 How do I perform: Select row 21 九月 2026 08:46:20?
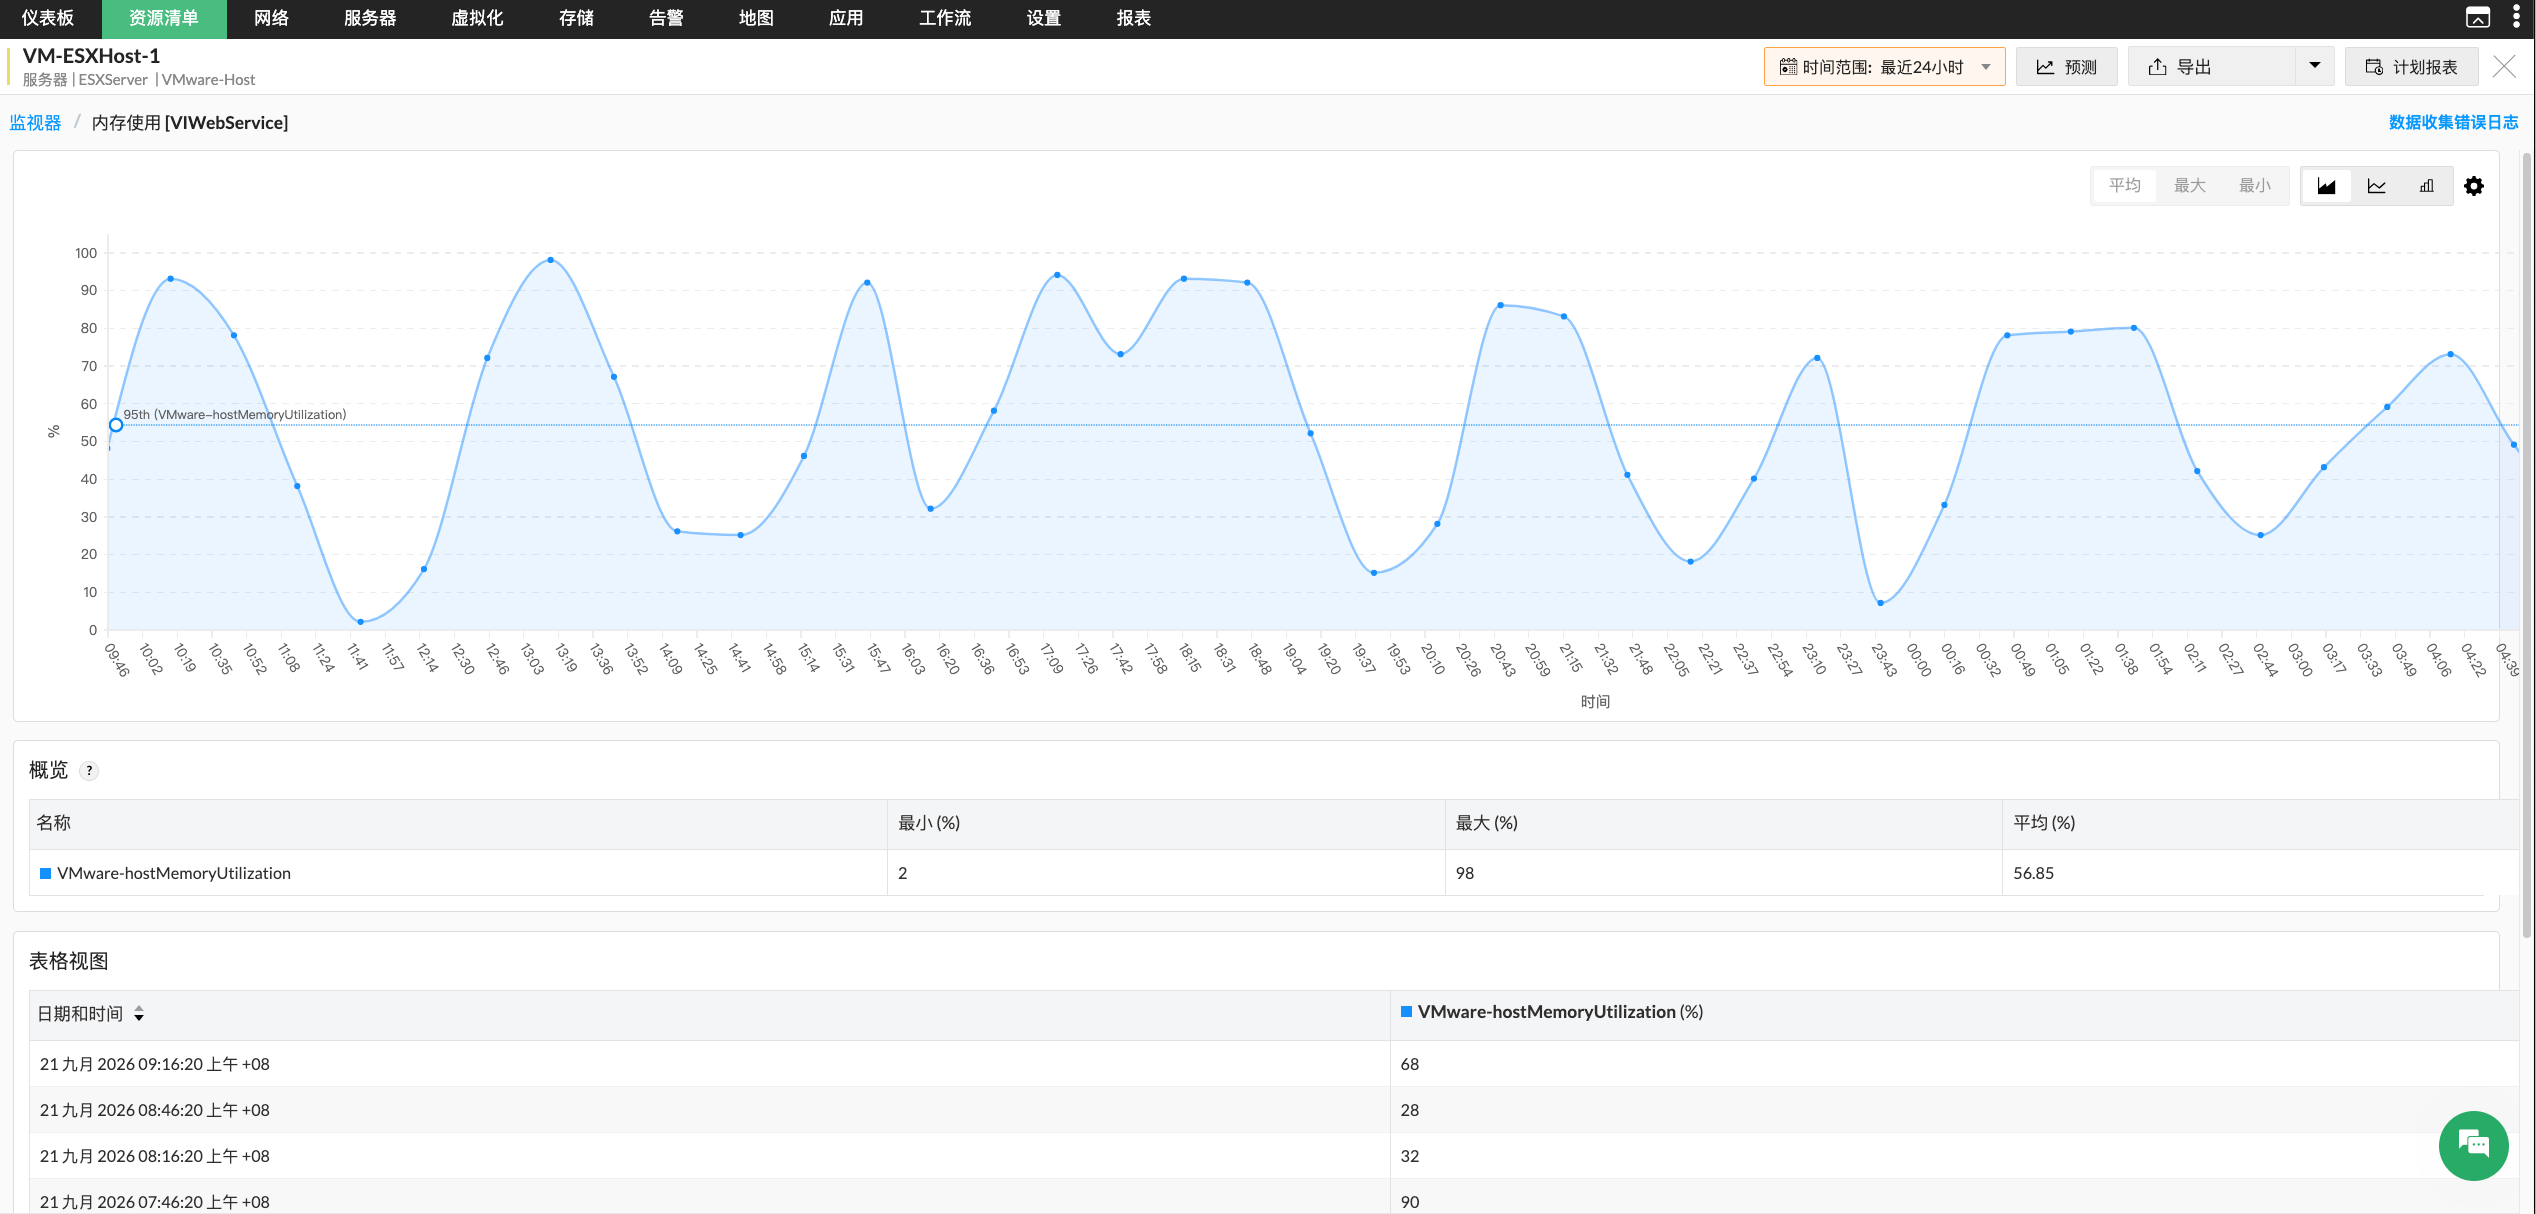pos(1274,1110)
